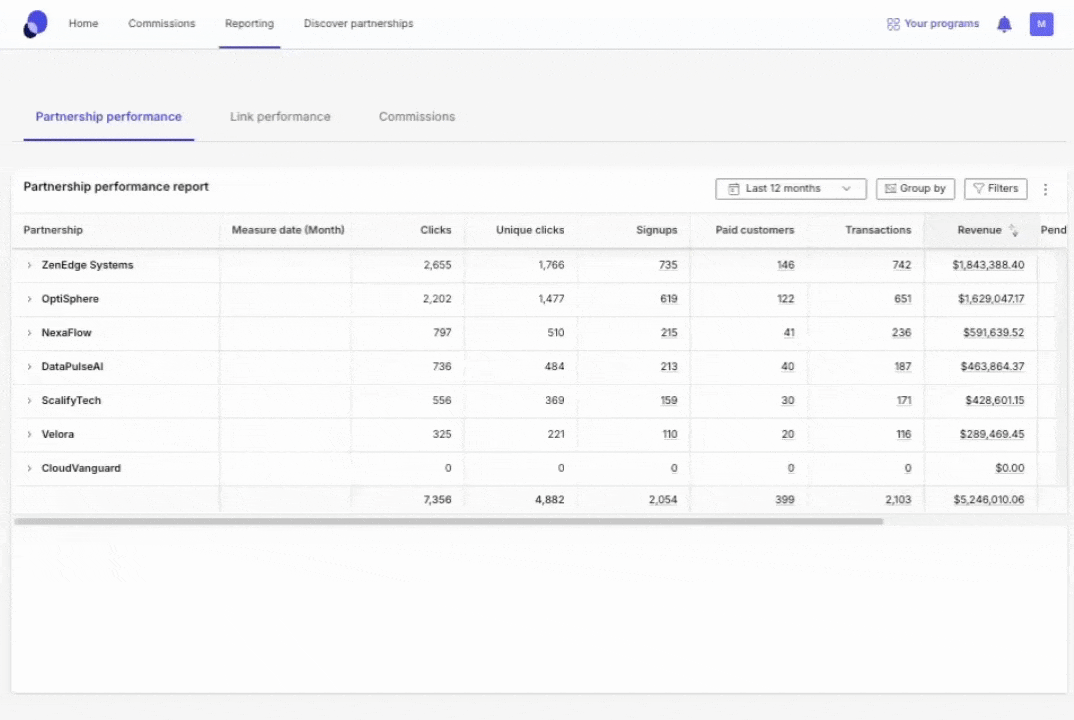Viewport: 1074px width, 720px height.
Task: Click ScalifyTech revenue $428,601.15
Action: (x=995, y=401)
